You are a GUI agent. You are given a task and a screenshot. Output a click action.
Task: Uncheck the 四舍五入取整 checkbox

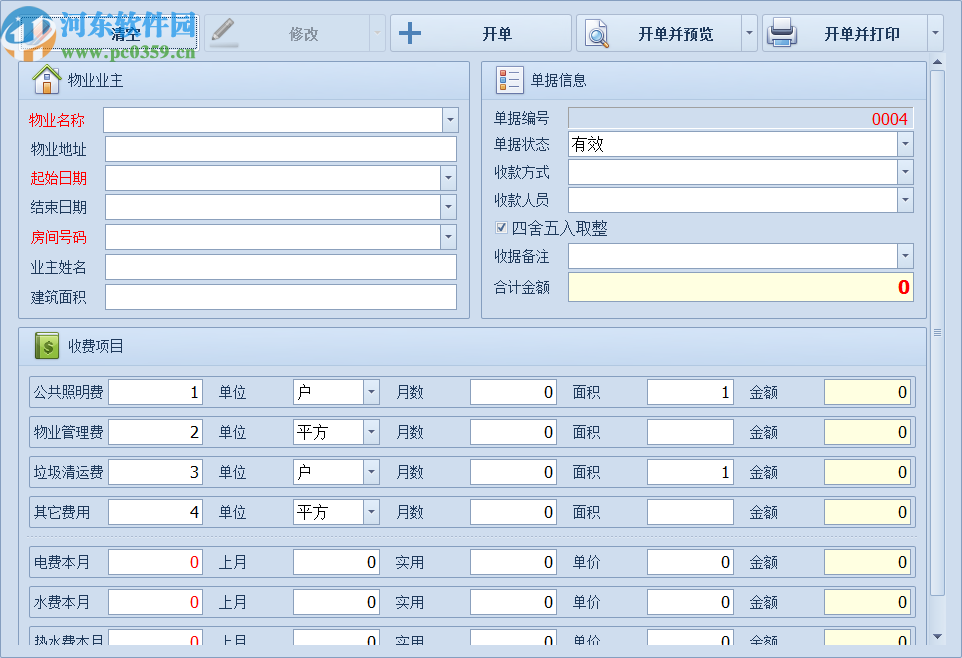[501, 227]
